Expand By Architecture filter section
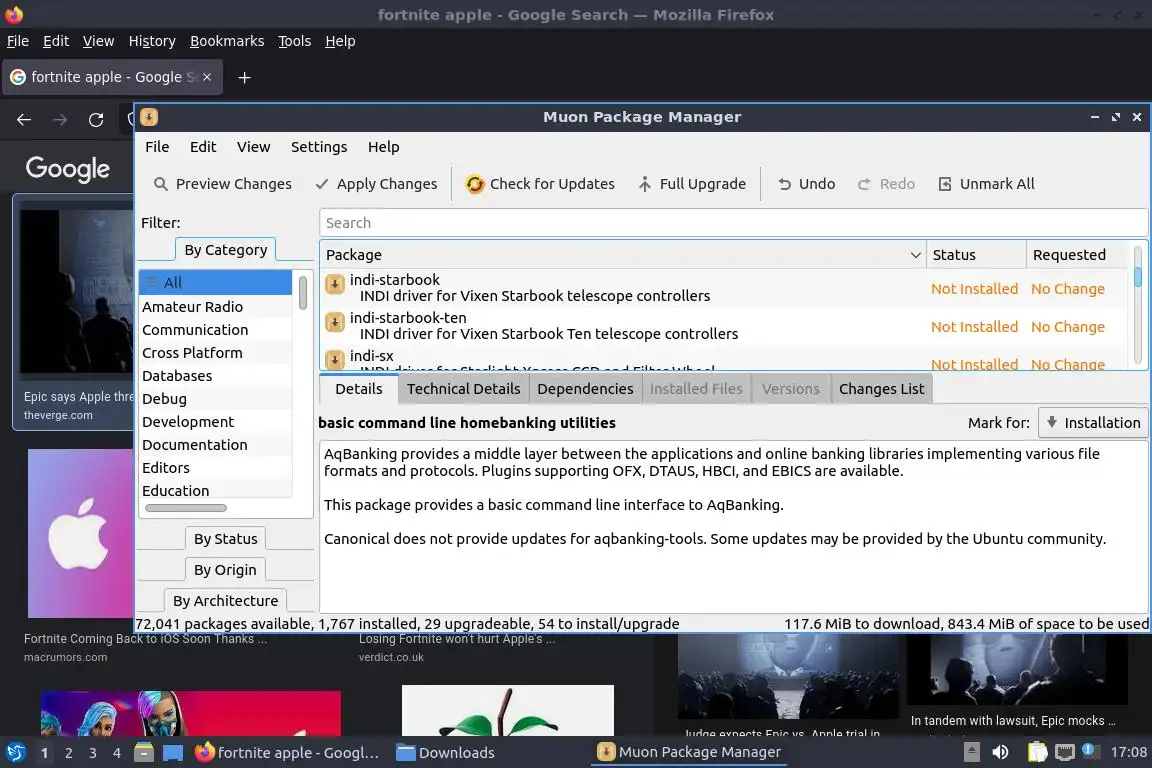This screenshot has width=1152, height=768. pos(226,600)
